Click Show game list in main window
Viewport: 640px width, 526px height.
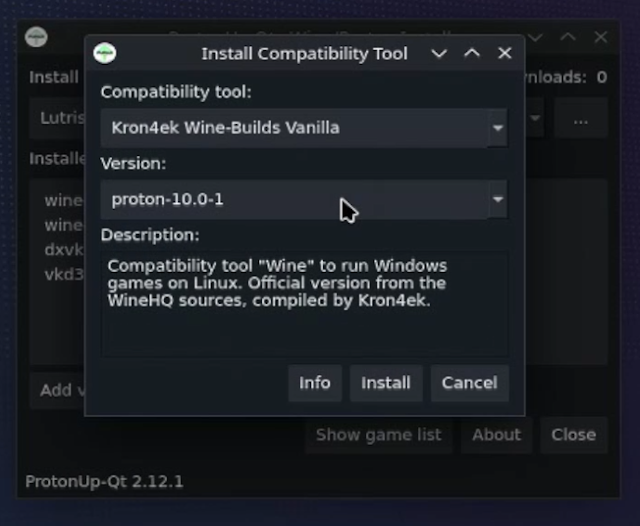tap(379, 435)
